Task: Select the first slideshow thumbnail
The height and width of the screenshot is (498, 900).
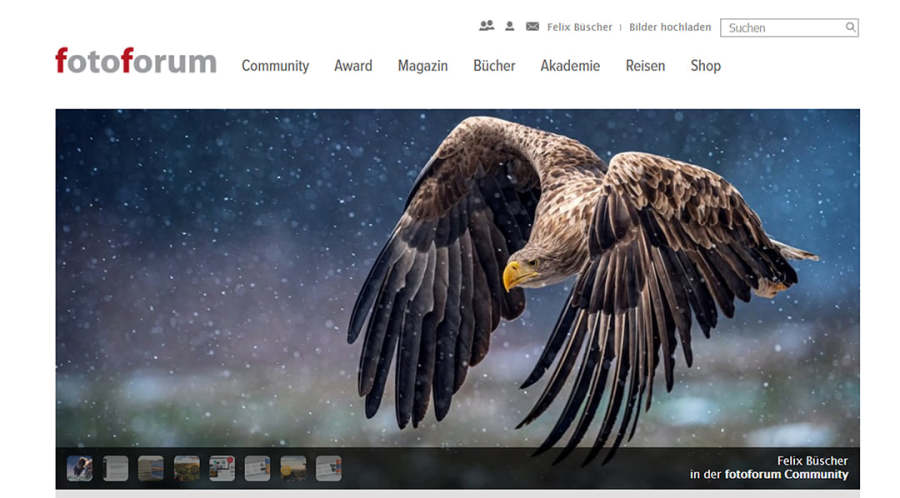Action: 79,468
